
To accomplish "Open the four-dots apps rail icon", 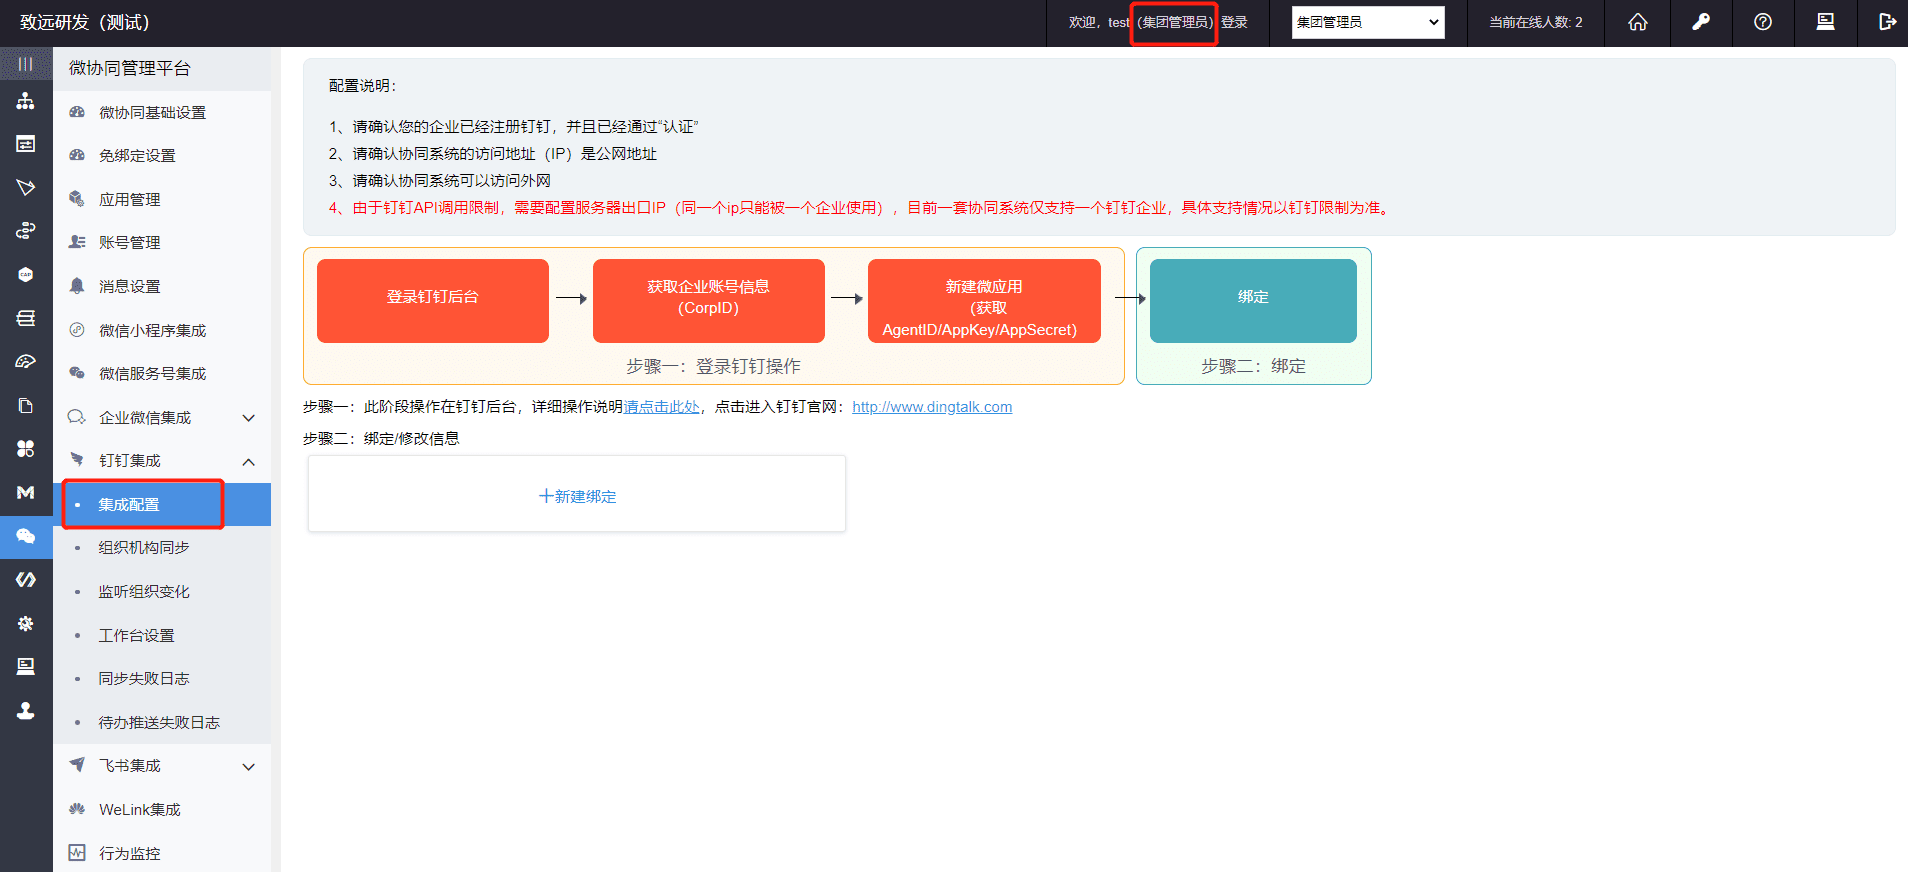I will click(x=26, y=449).
